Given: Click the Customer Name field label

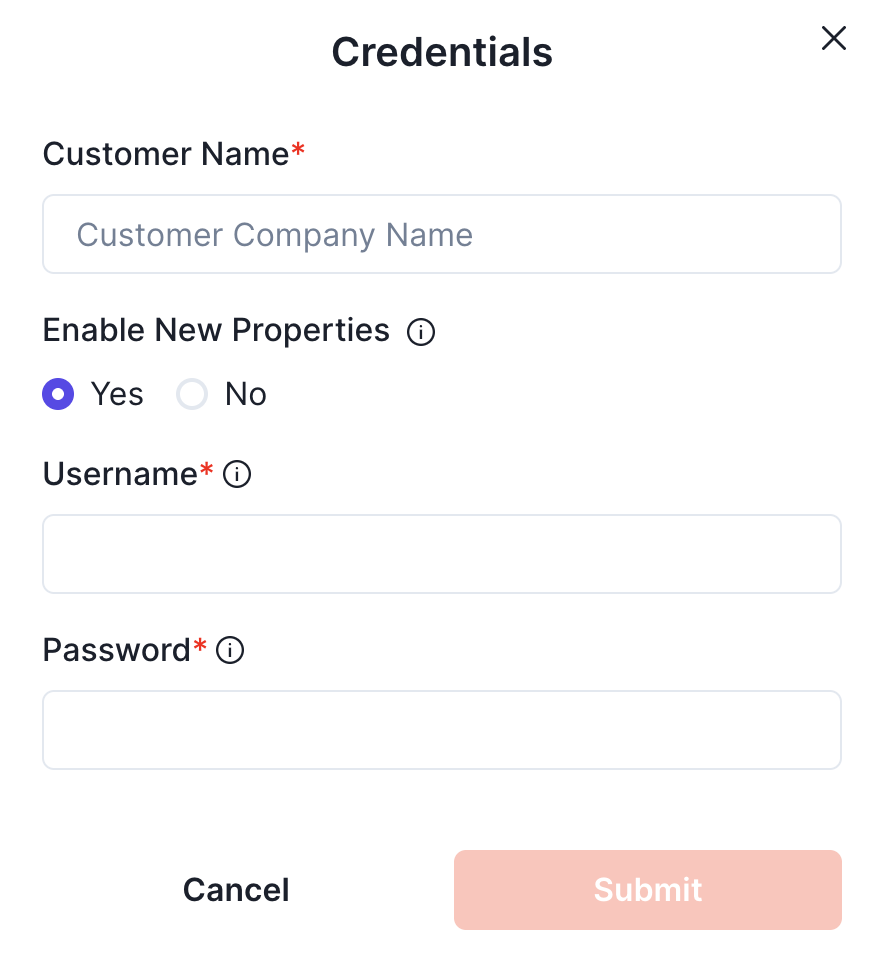Looking at the screenshot, I should pos(165,154).
